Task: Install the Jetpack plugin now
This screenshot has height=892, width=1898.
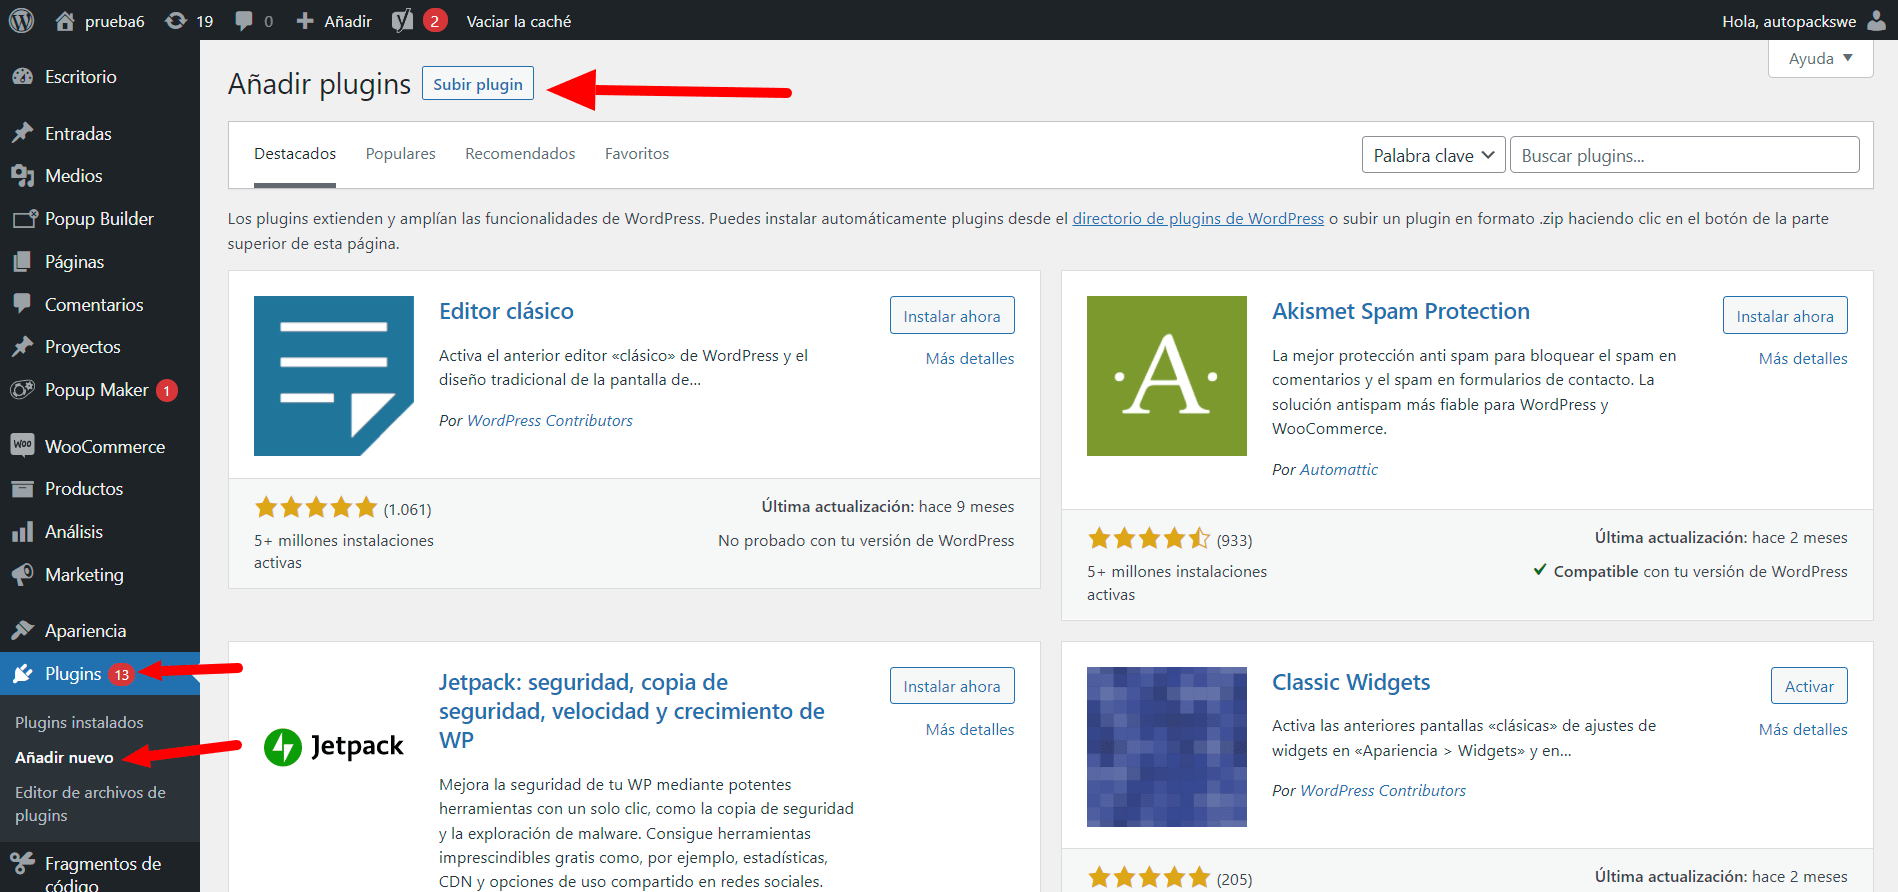Action: [952, 686]
